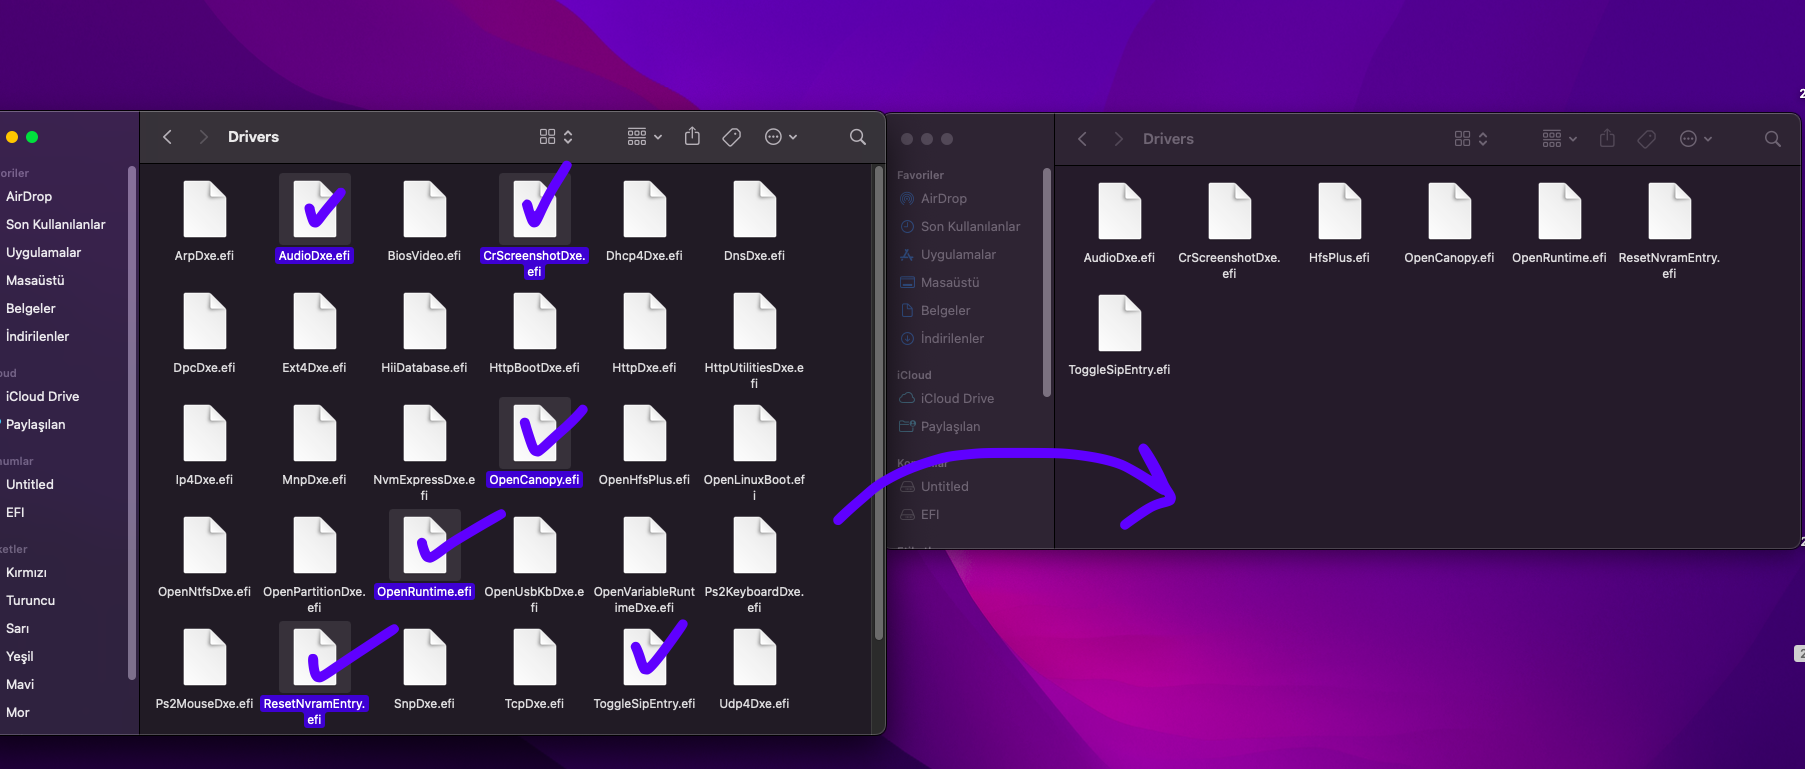Open the EFI volume in left sidebar
The width and height of the screenshot is (1805, 769).
[15, 513]
